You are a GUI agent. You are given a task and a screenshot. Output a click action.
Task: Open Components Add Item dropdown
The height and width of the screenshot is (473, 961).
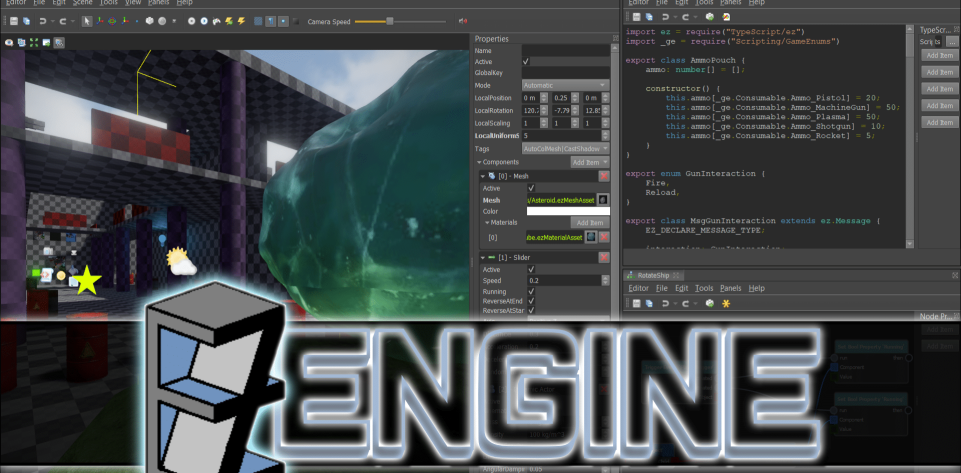pos(590,162)
